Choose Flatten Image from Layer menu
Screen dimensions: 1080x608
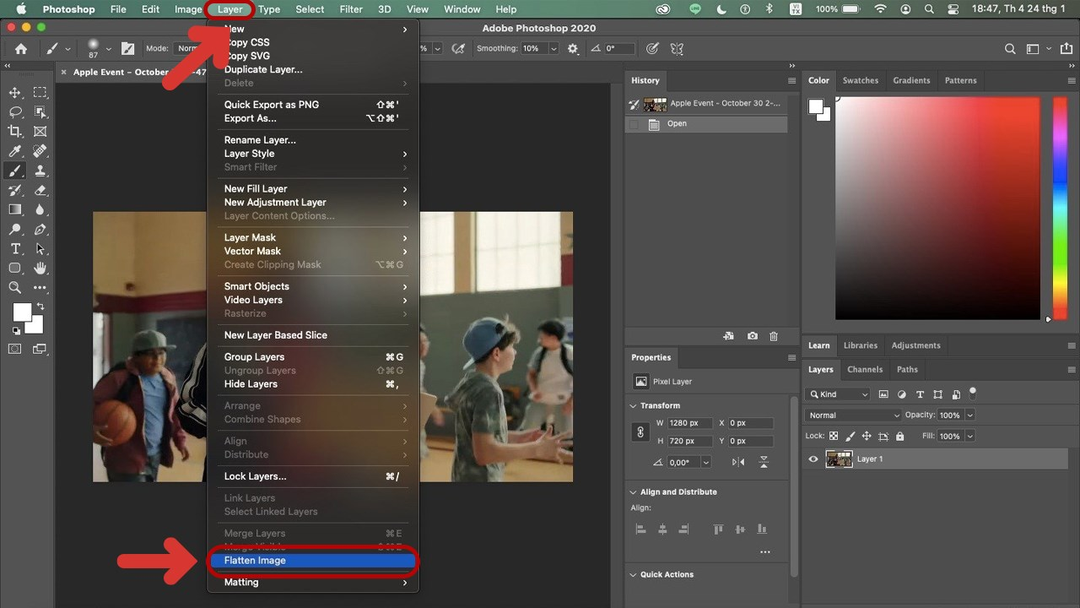tap(255, 561)
